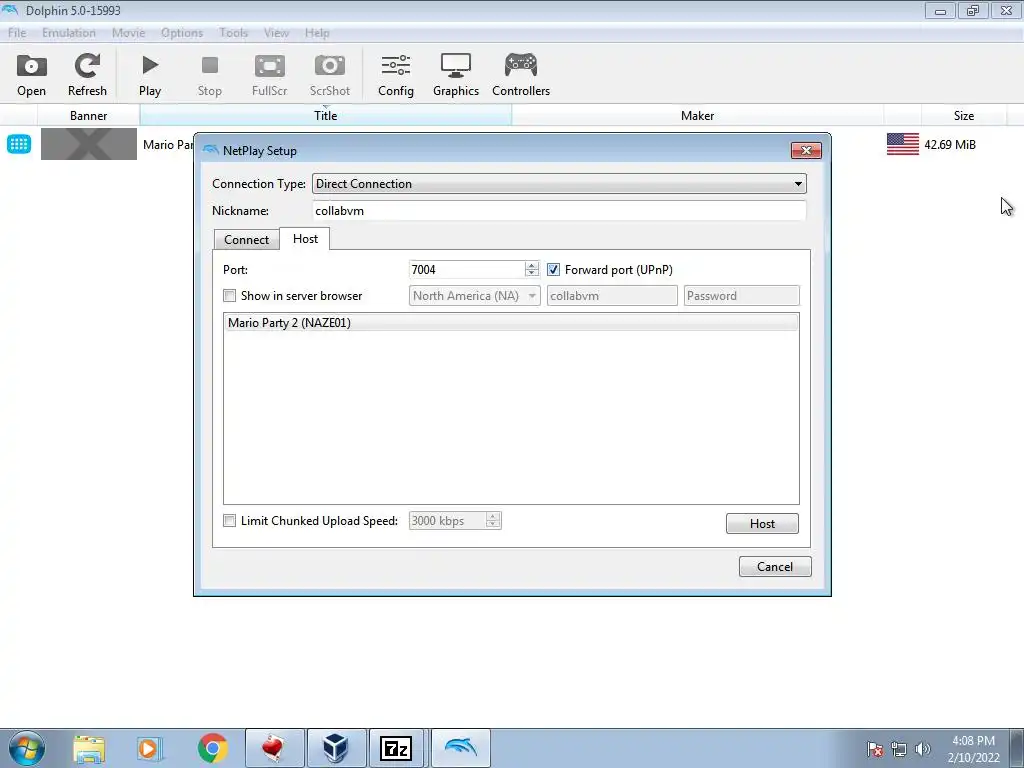1024x768 pixels.
Task: Open the 7-Zip taskbar icon
Action: coord(397,748)
